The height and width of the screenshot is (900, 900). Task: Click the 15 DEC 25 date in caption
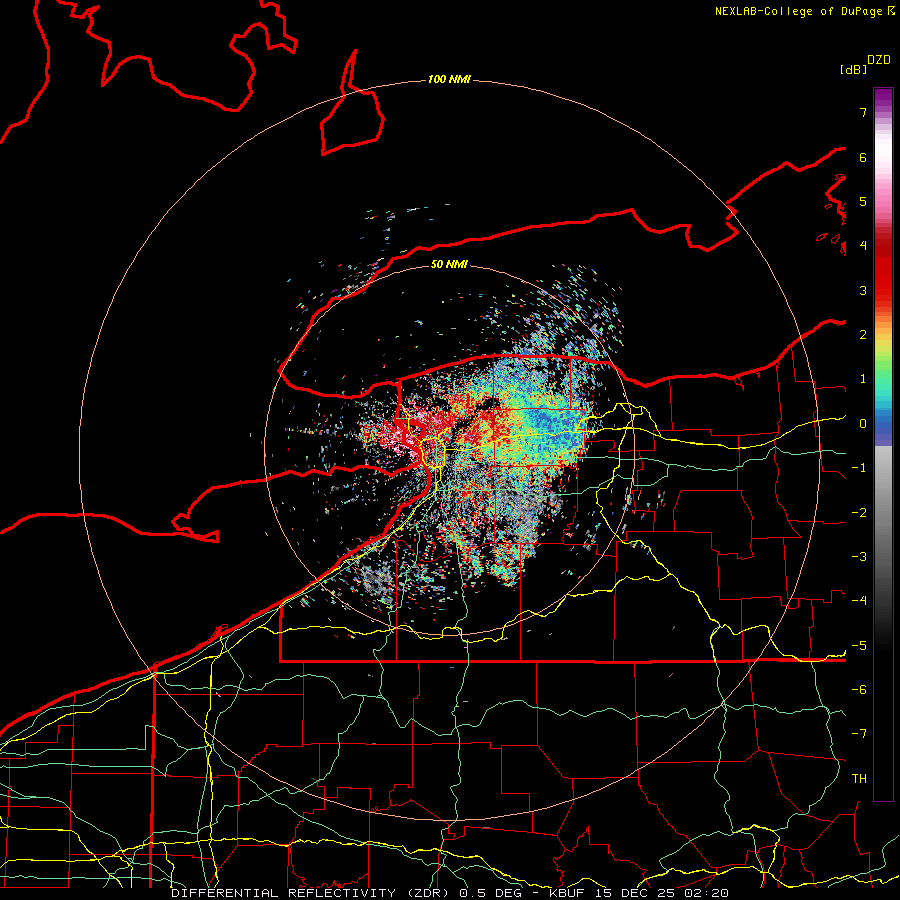[637, 893]
